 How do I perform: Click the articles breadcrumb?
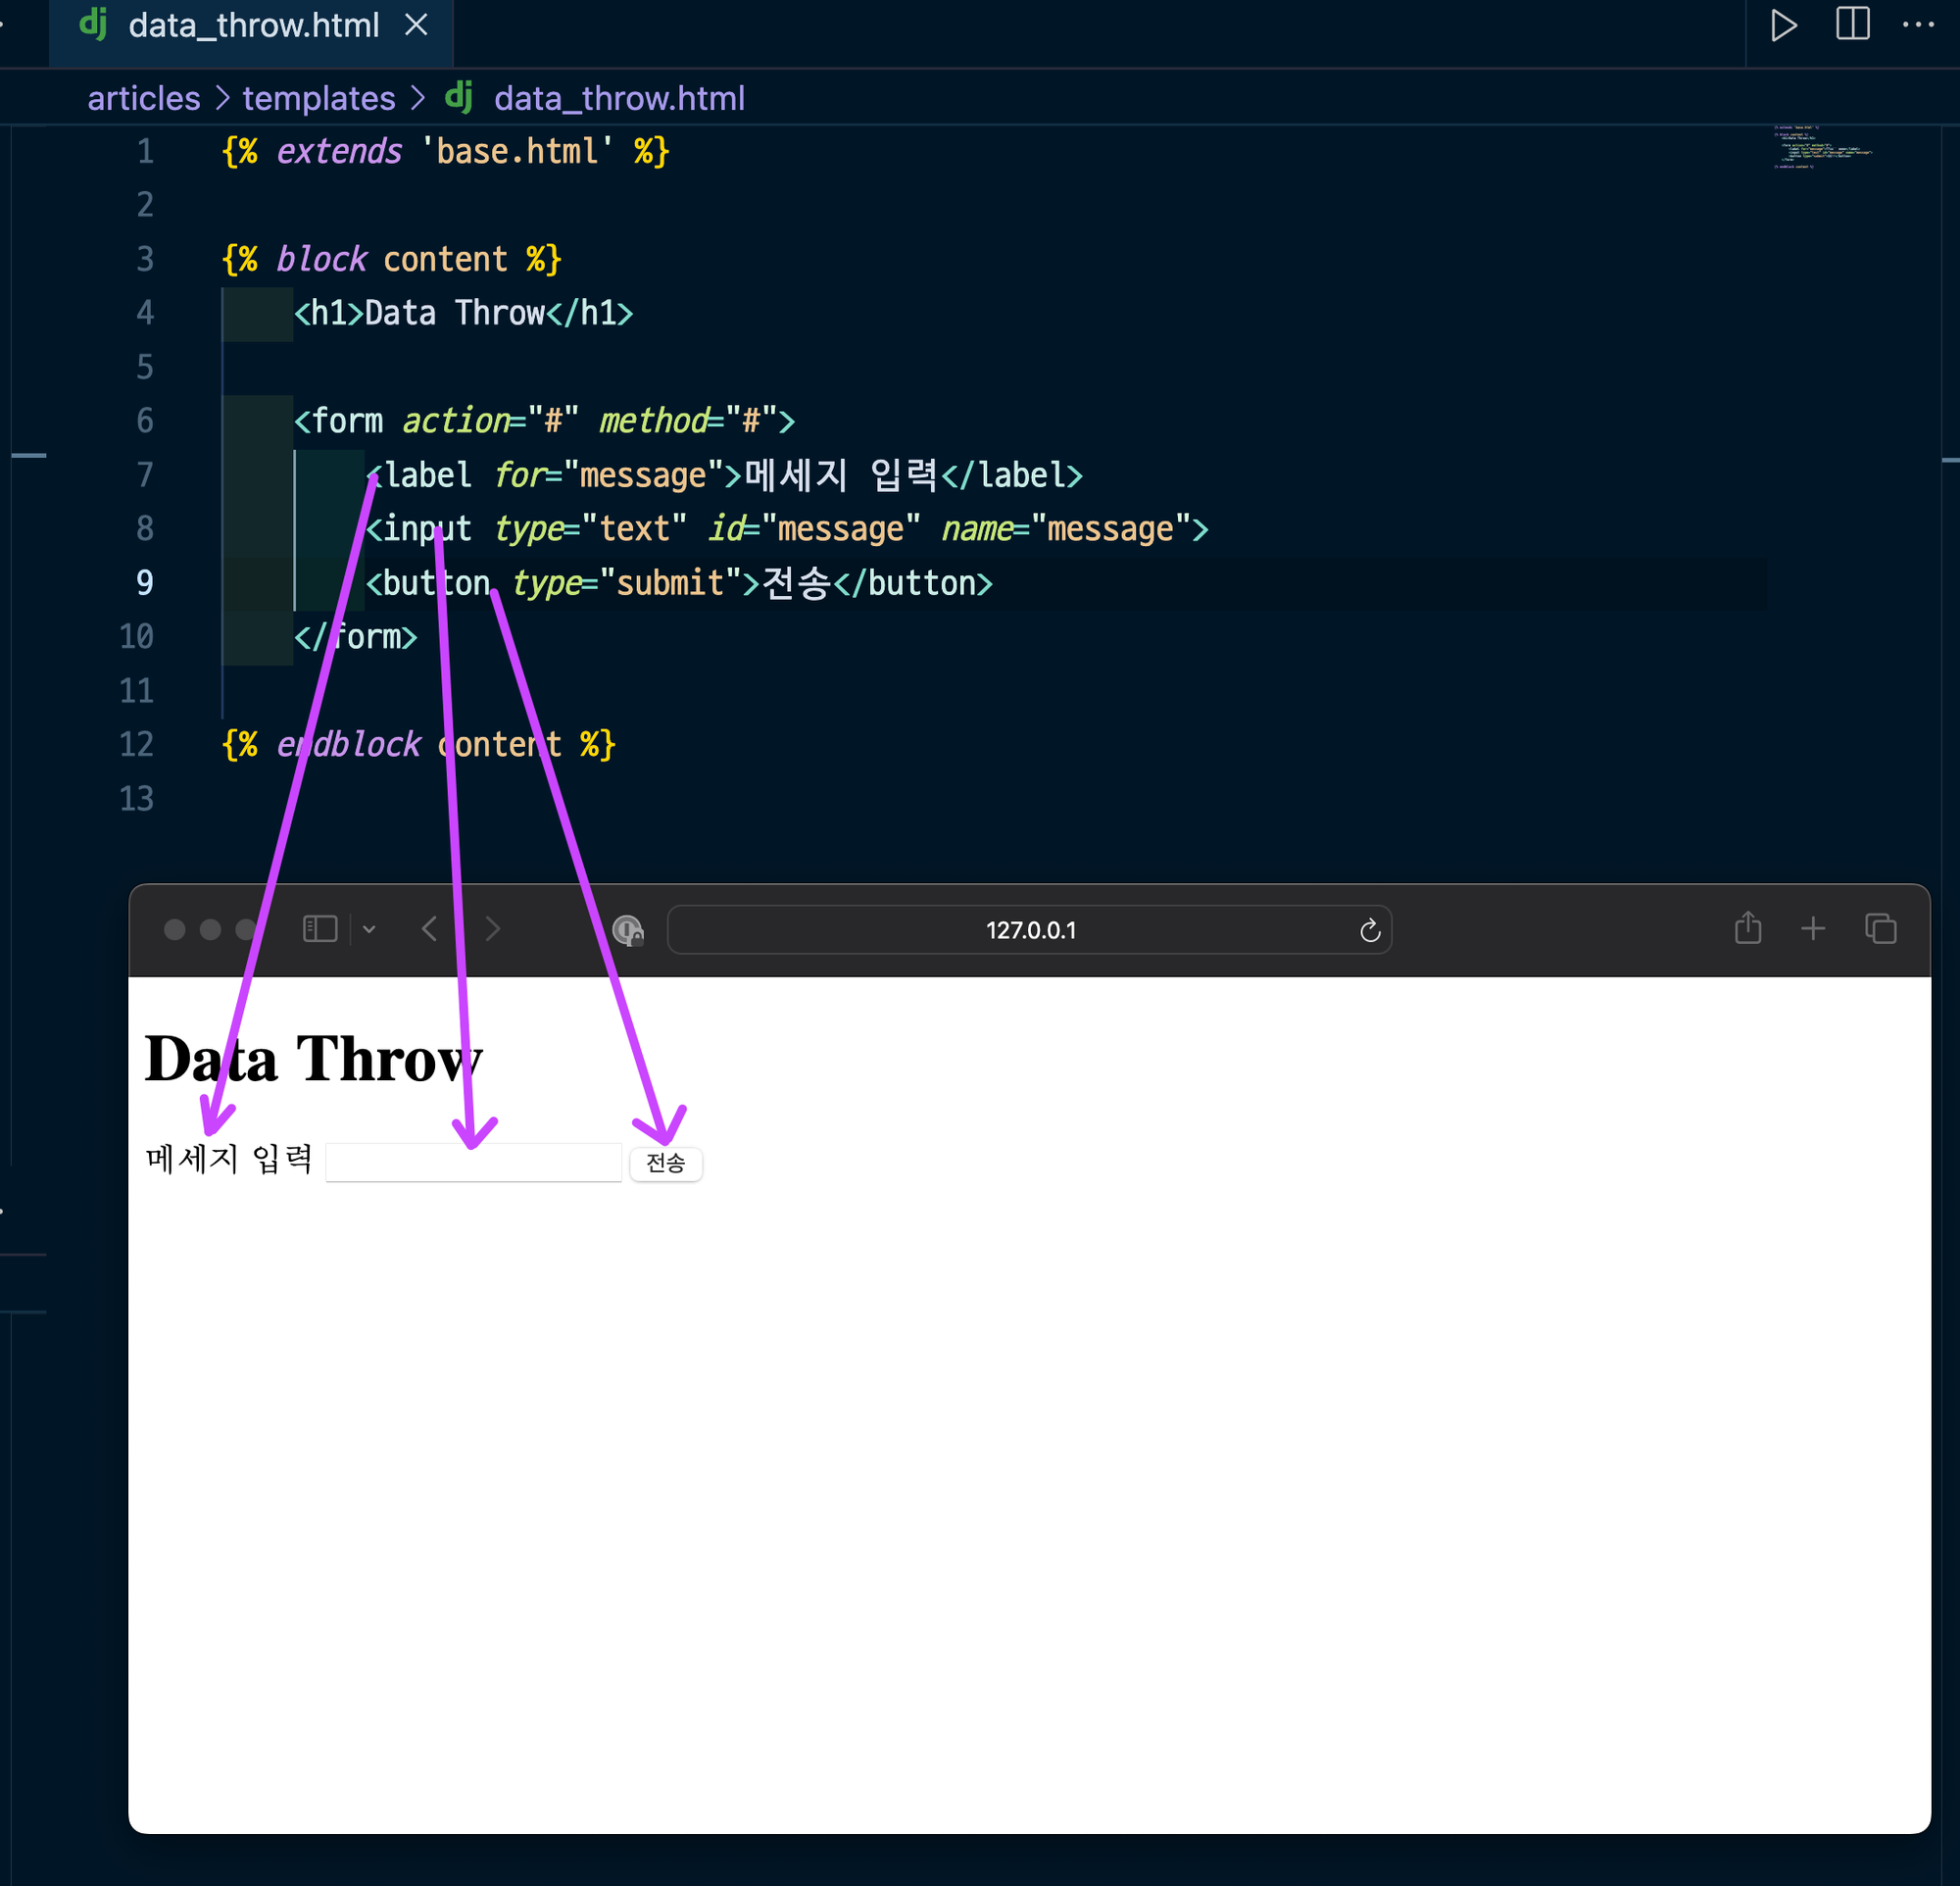point(143,98)
